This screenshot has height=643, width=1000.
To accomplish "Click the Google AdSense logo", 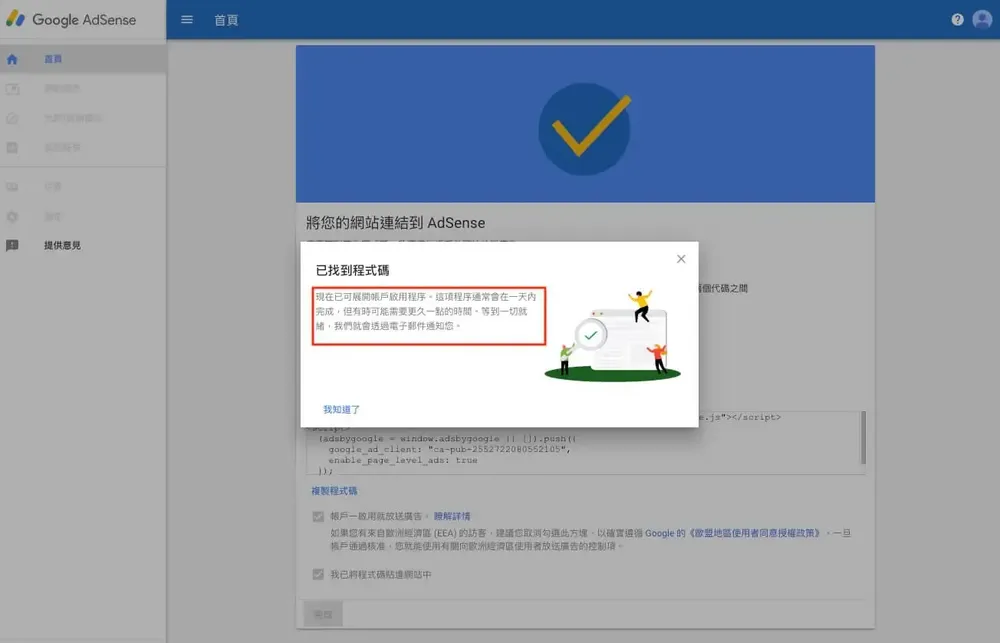I will [x=71, y=19].
